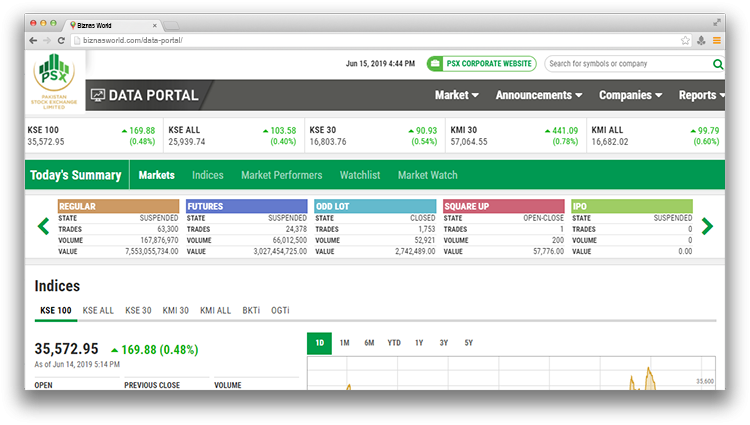Screen dimensions: 750x425
Task: Expand the Announcements dropdown menu
Action: (539, 95)
